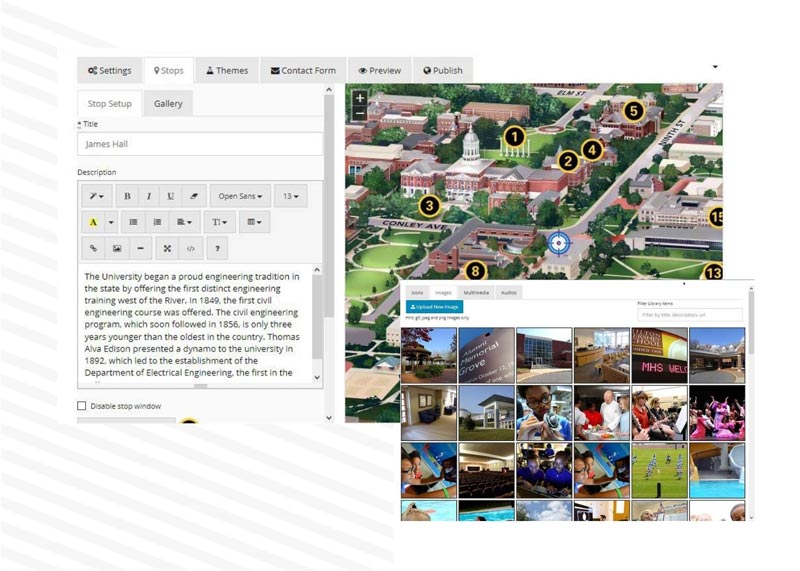Screen dimensions: 800x571
Task: Click the Upload New Image button
Action: [x=435, y=307]
